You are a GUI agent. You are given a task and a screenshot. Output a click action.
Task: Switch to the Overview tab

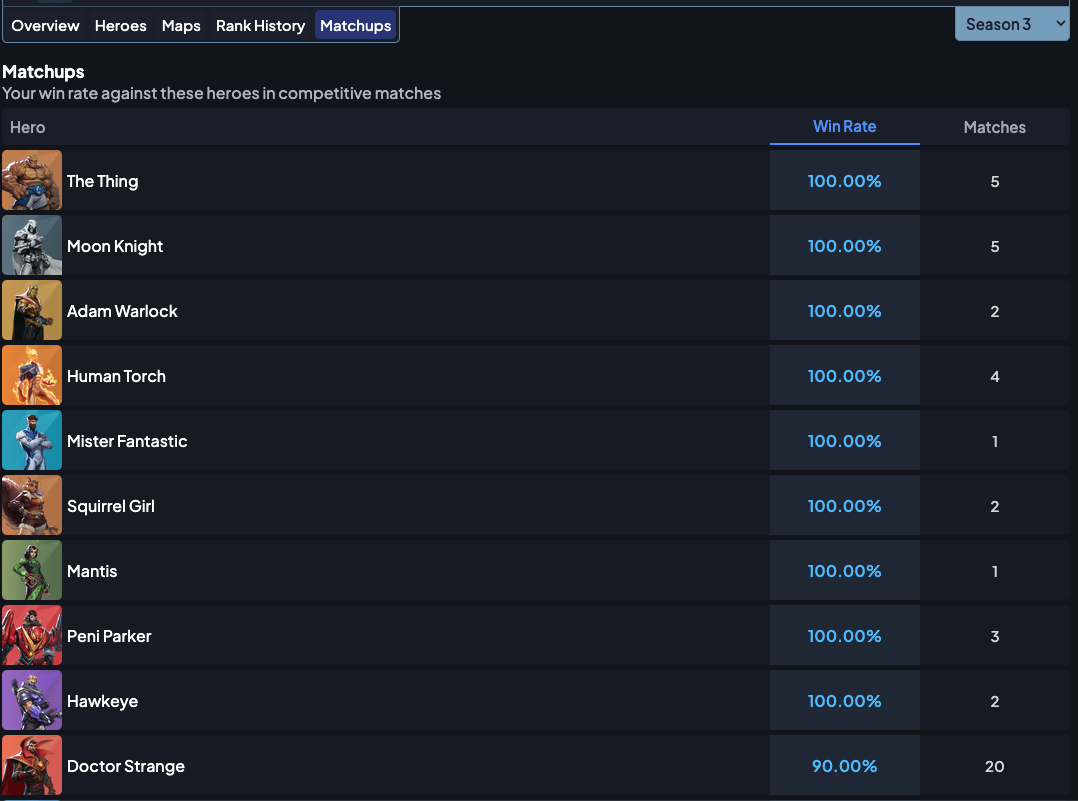pos(45,26)
